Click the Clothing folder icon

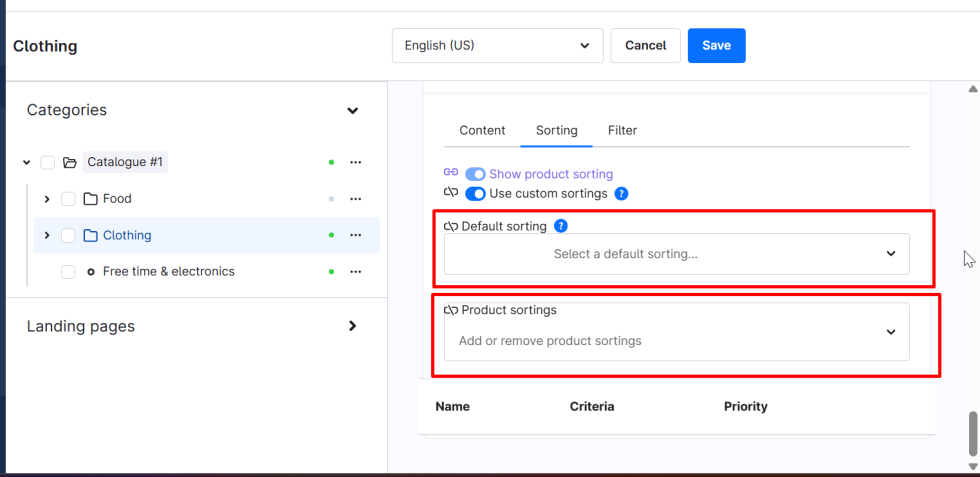[90, 236]
